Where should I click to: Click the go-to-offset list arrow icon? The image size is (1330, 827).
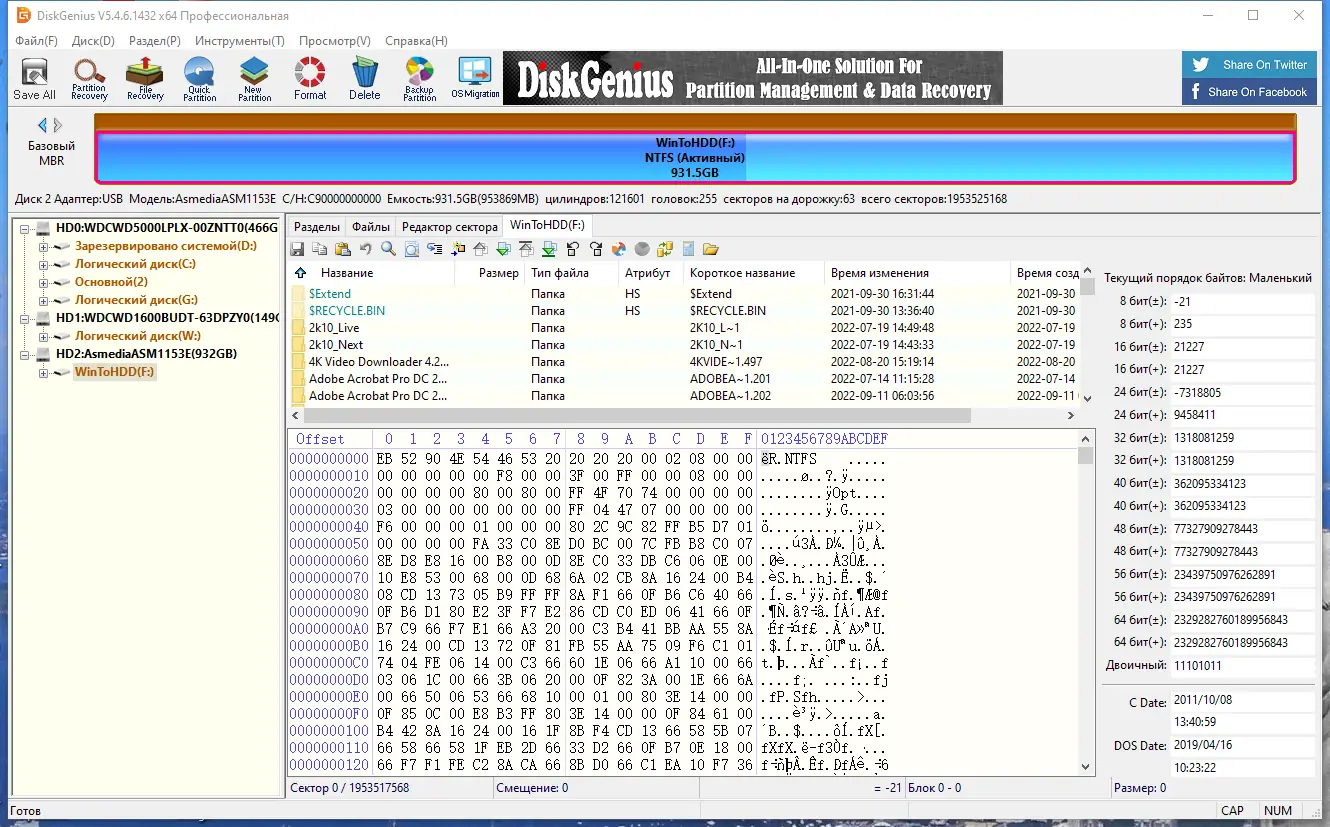[434, 249]
